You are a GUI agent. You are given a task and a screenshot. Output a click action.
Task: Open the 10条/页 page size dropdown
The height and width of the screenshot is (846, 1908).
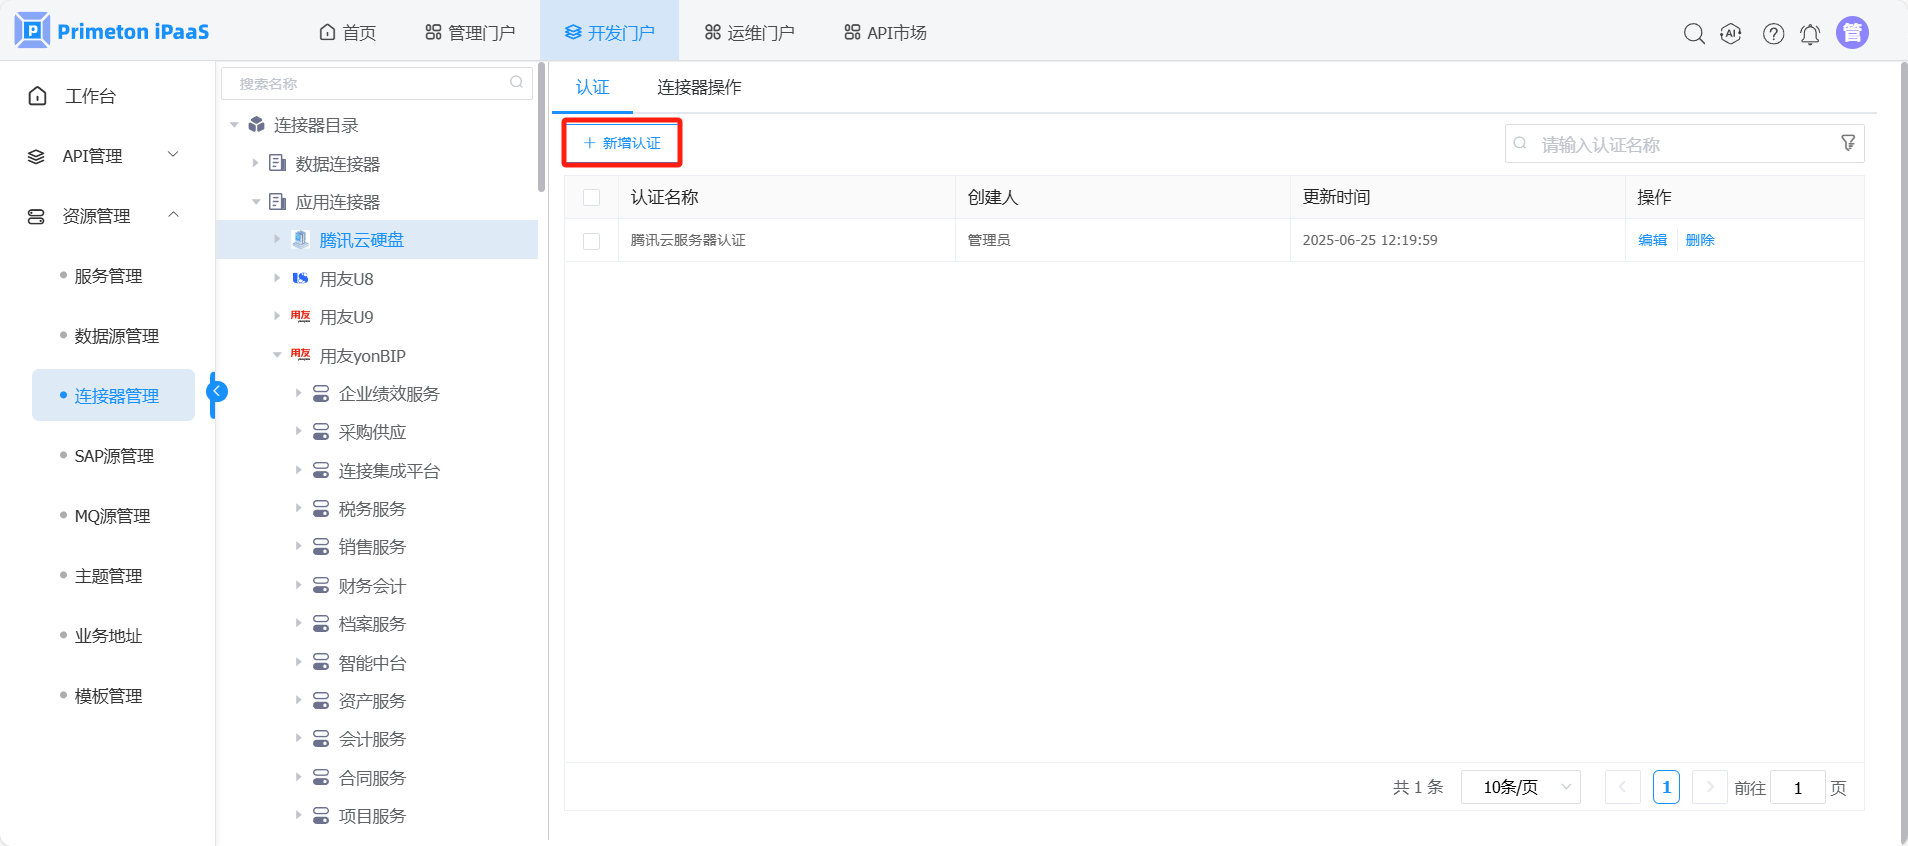click(1520, 787)
